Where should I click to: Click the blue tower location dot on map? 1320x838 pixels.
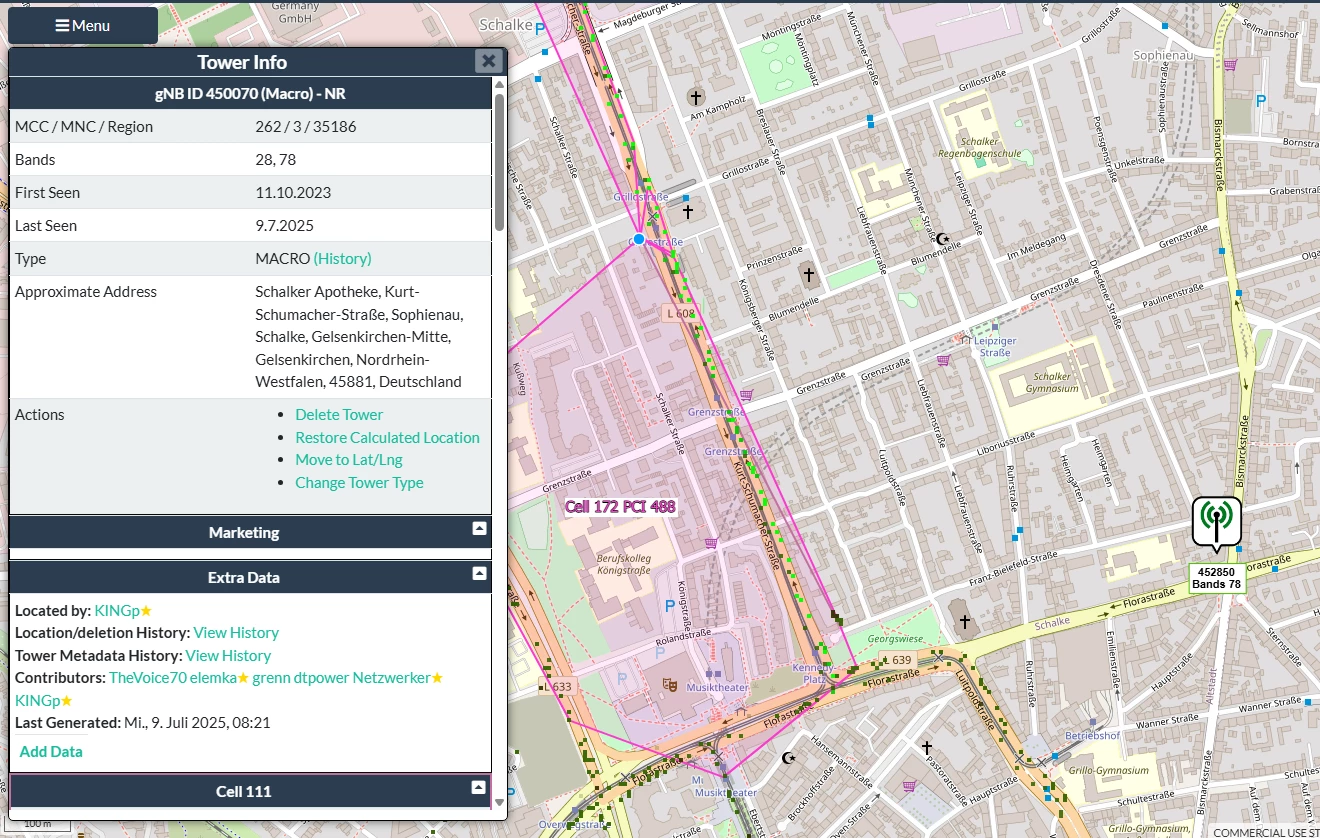[639, 240]
